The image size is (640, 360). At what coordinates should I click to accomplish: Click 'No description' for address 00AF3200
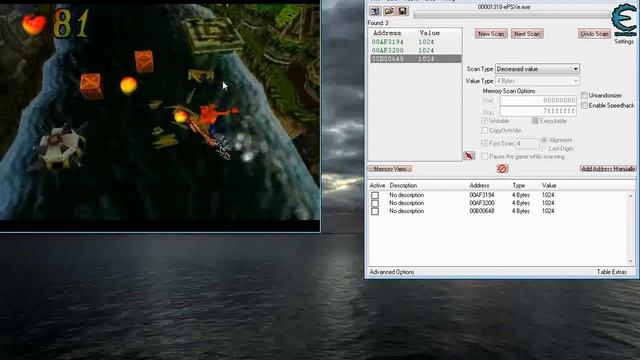[x=407, y=203]
